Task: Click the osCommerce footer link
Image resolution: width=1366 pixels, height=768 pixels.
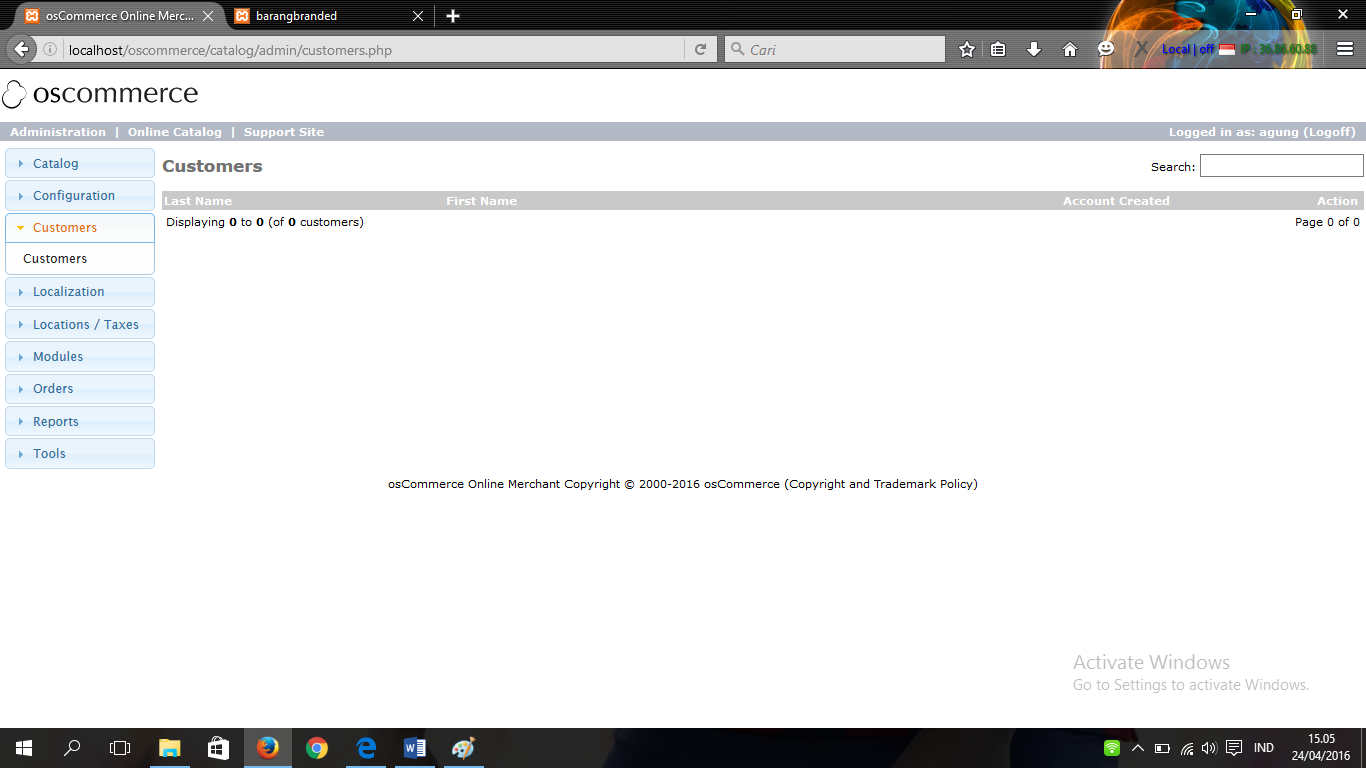Action: 742,484
